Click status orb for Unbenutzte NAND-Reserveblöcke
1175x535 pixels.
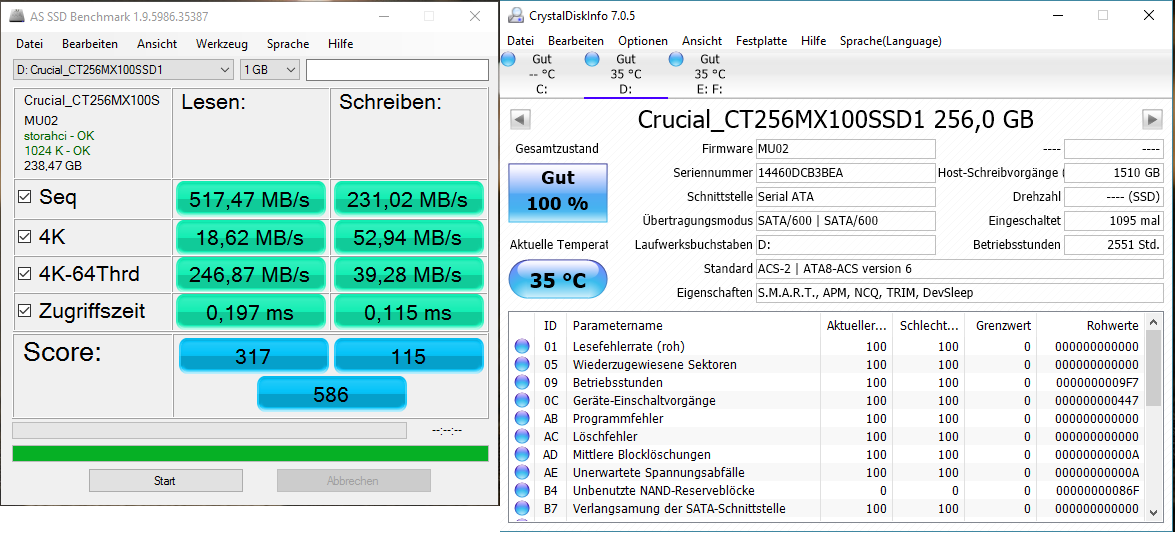tap(522, 490)
